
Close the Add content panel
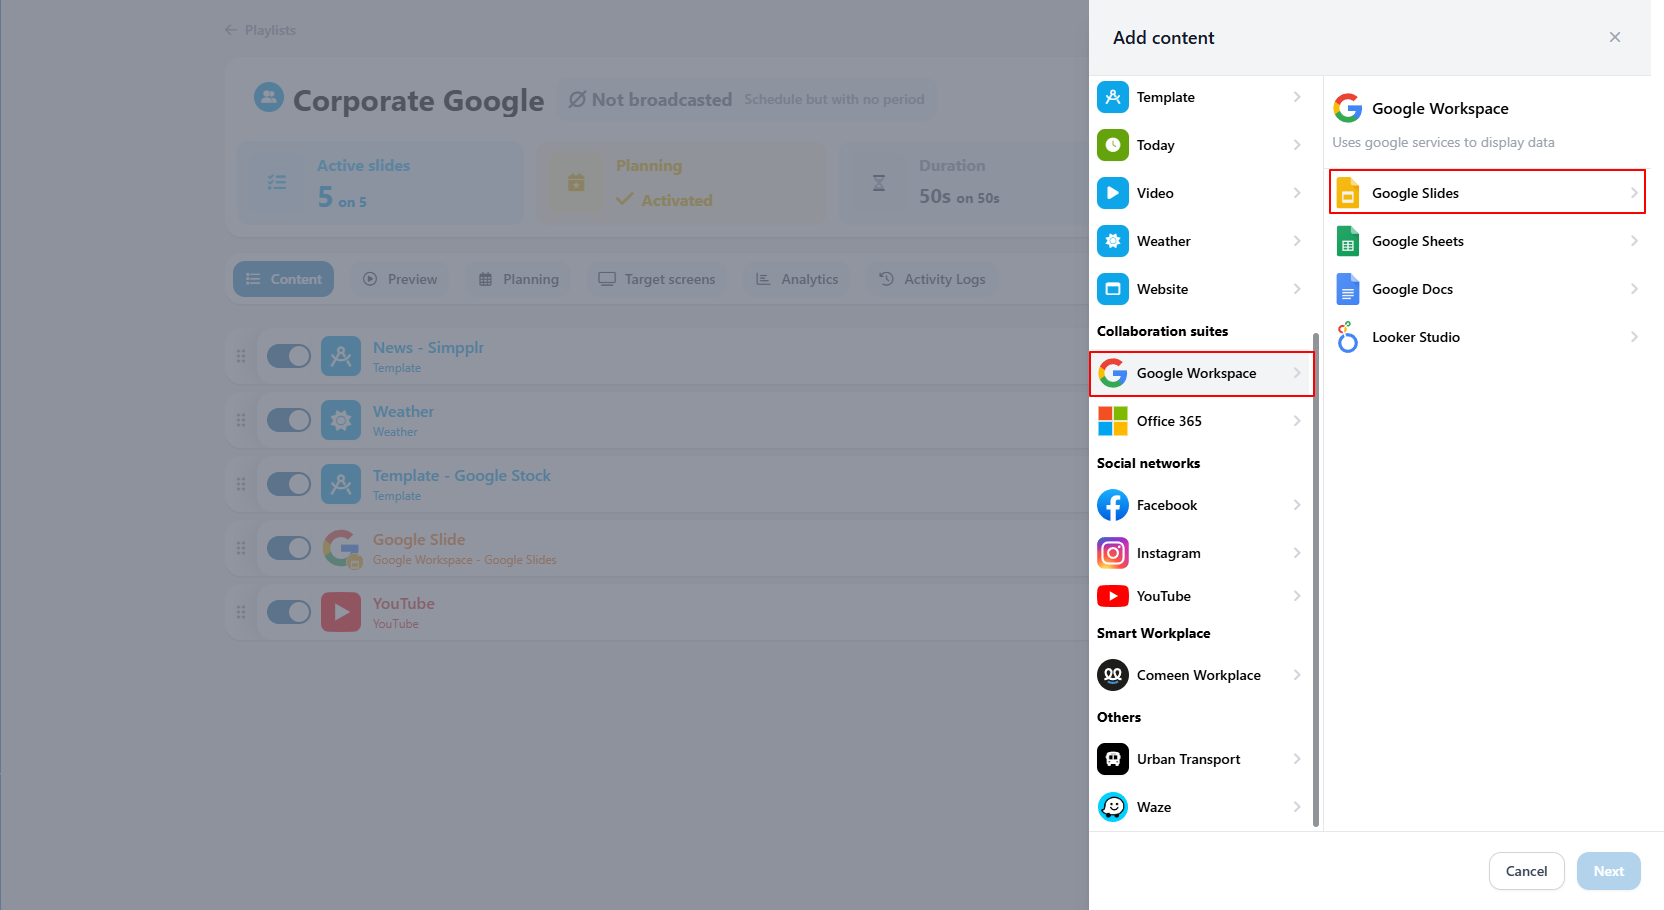click(x=1615, y=37)
